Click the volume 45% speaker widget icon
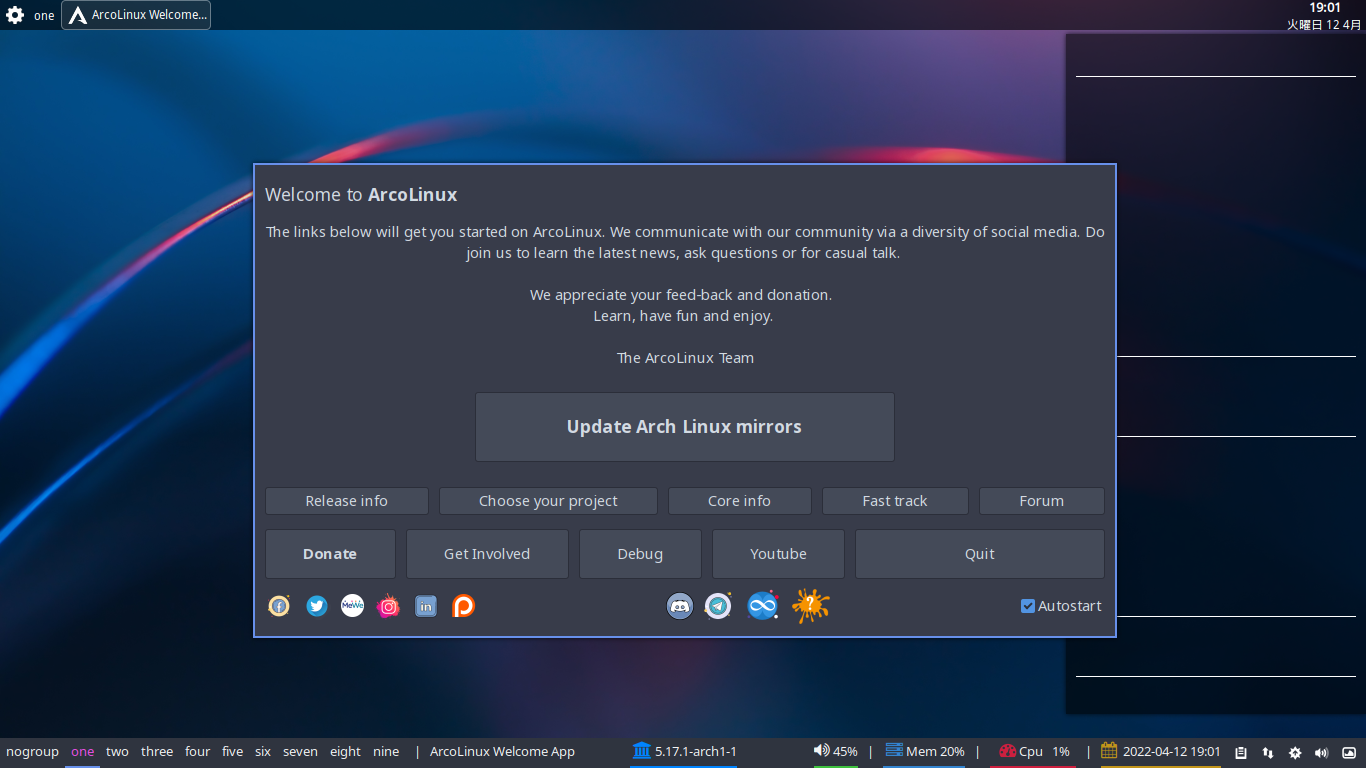The image size is (1366, 768). pyautogui.click(x=821, y=750)
